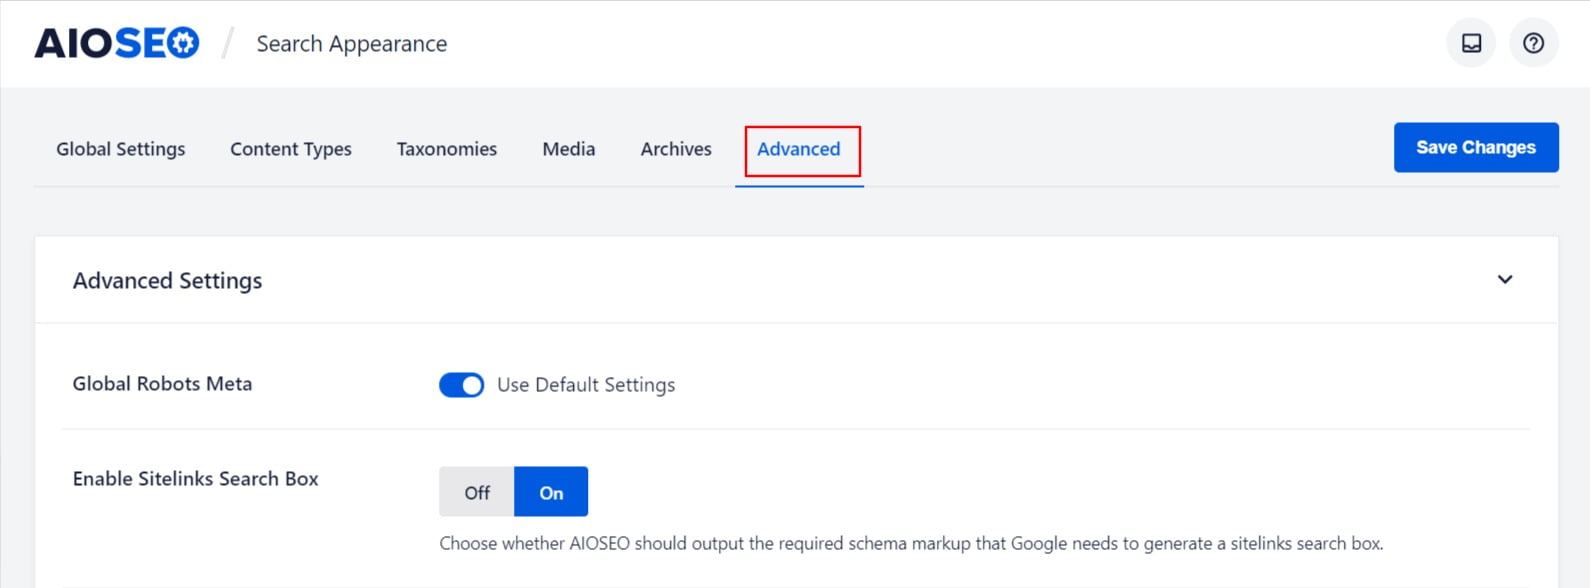The image size is (1590, 588).
Task: Toggle Use Default Settings switch
Action: (x=461, y=385)
